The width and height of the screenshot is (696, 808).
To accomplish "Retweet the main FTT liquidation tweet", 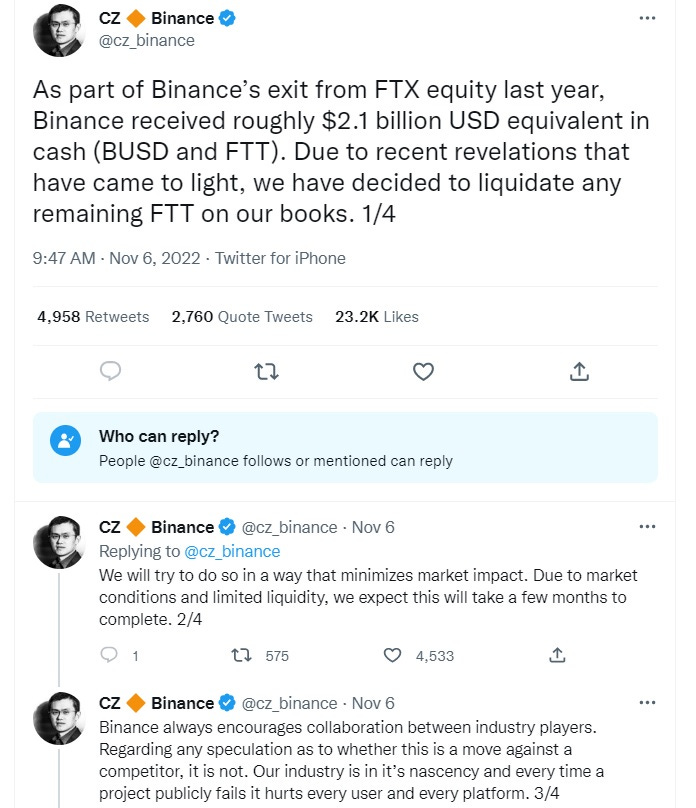I will tap(266, 371).
